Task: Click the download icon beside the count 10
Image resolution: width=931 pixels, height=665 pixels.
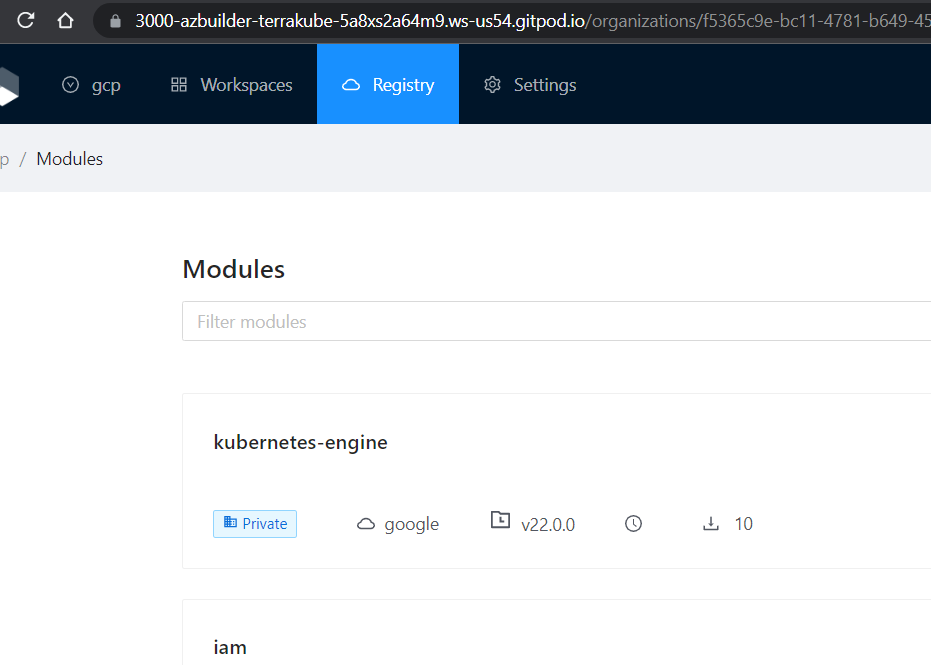Action: [711, 524]
